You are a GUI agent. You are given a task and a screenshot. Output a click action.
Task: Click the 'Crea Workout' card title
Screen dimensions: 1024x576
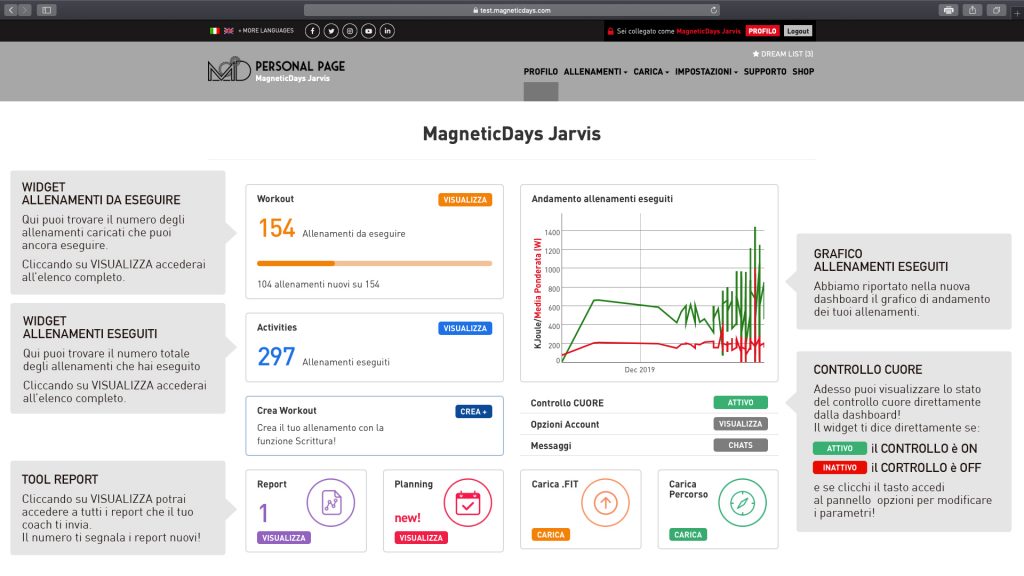287,411
